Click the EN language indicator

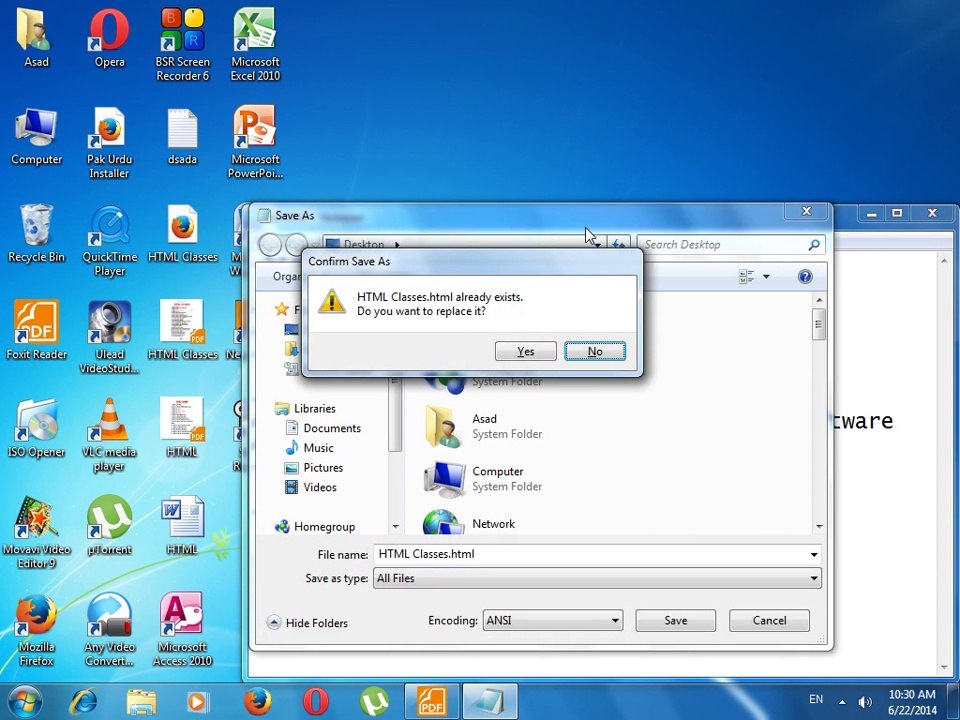pyautogui.click(x=816, y=699)
